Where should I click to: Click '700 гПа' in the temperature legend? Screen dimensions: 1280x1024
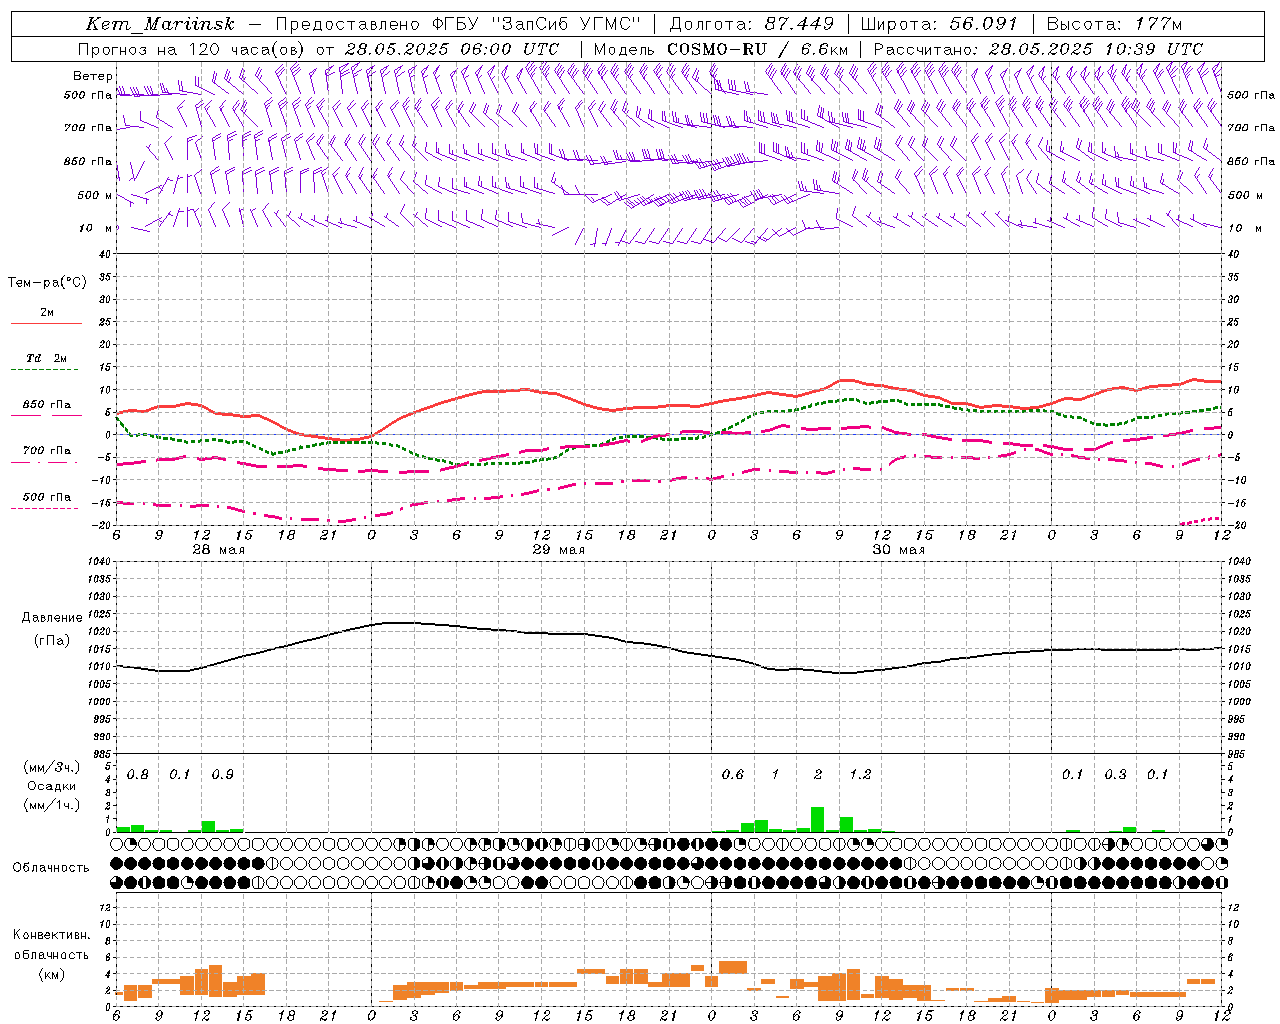pos(47,451)
